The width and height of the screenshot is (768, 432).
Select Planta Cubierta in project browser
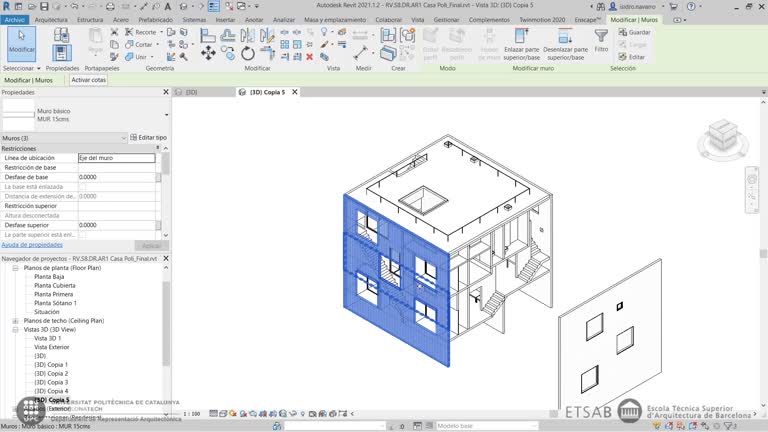(55, 286)
